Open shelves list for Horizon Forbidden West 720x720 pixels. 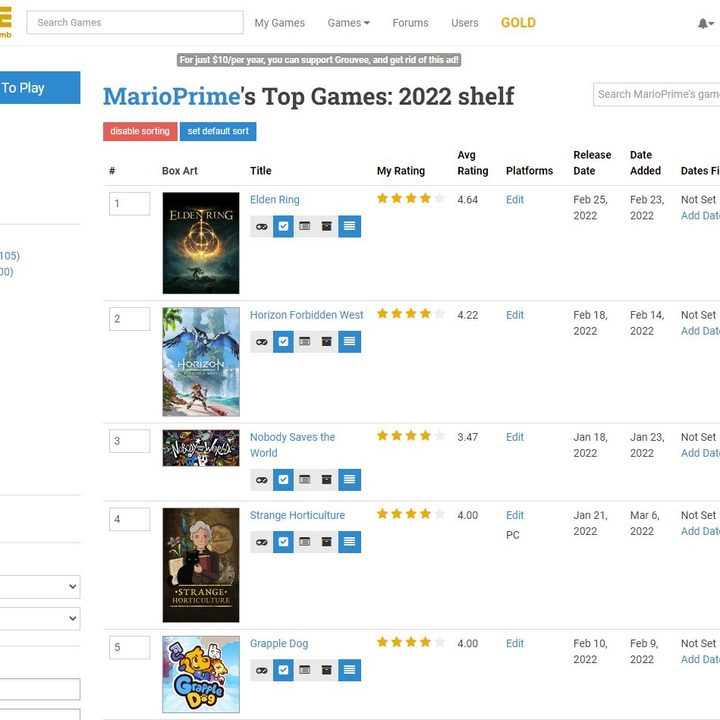pos(349,342)
